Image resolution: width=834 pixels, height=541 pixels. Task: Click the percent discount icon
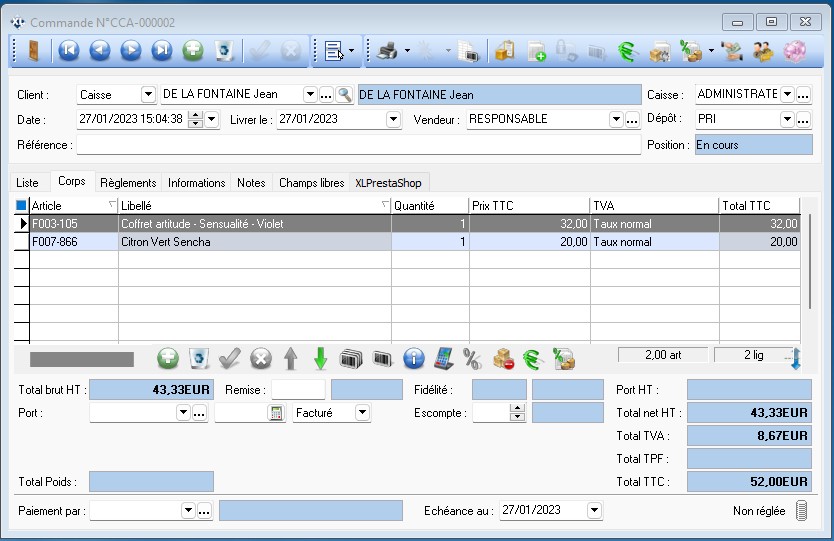tap(472, 358)
